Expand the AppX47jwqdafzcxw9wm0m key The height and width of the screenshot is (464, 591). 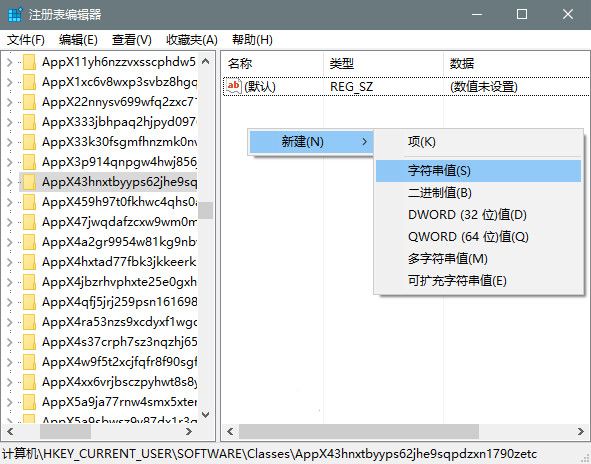coord(10,222)
